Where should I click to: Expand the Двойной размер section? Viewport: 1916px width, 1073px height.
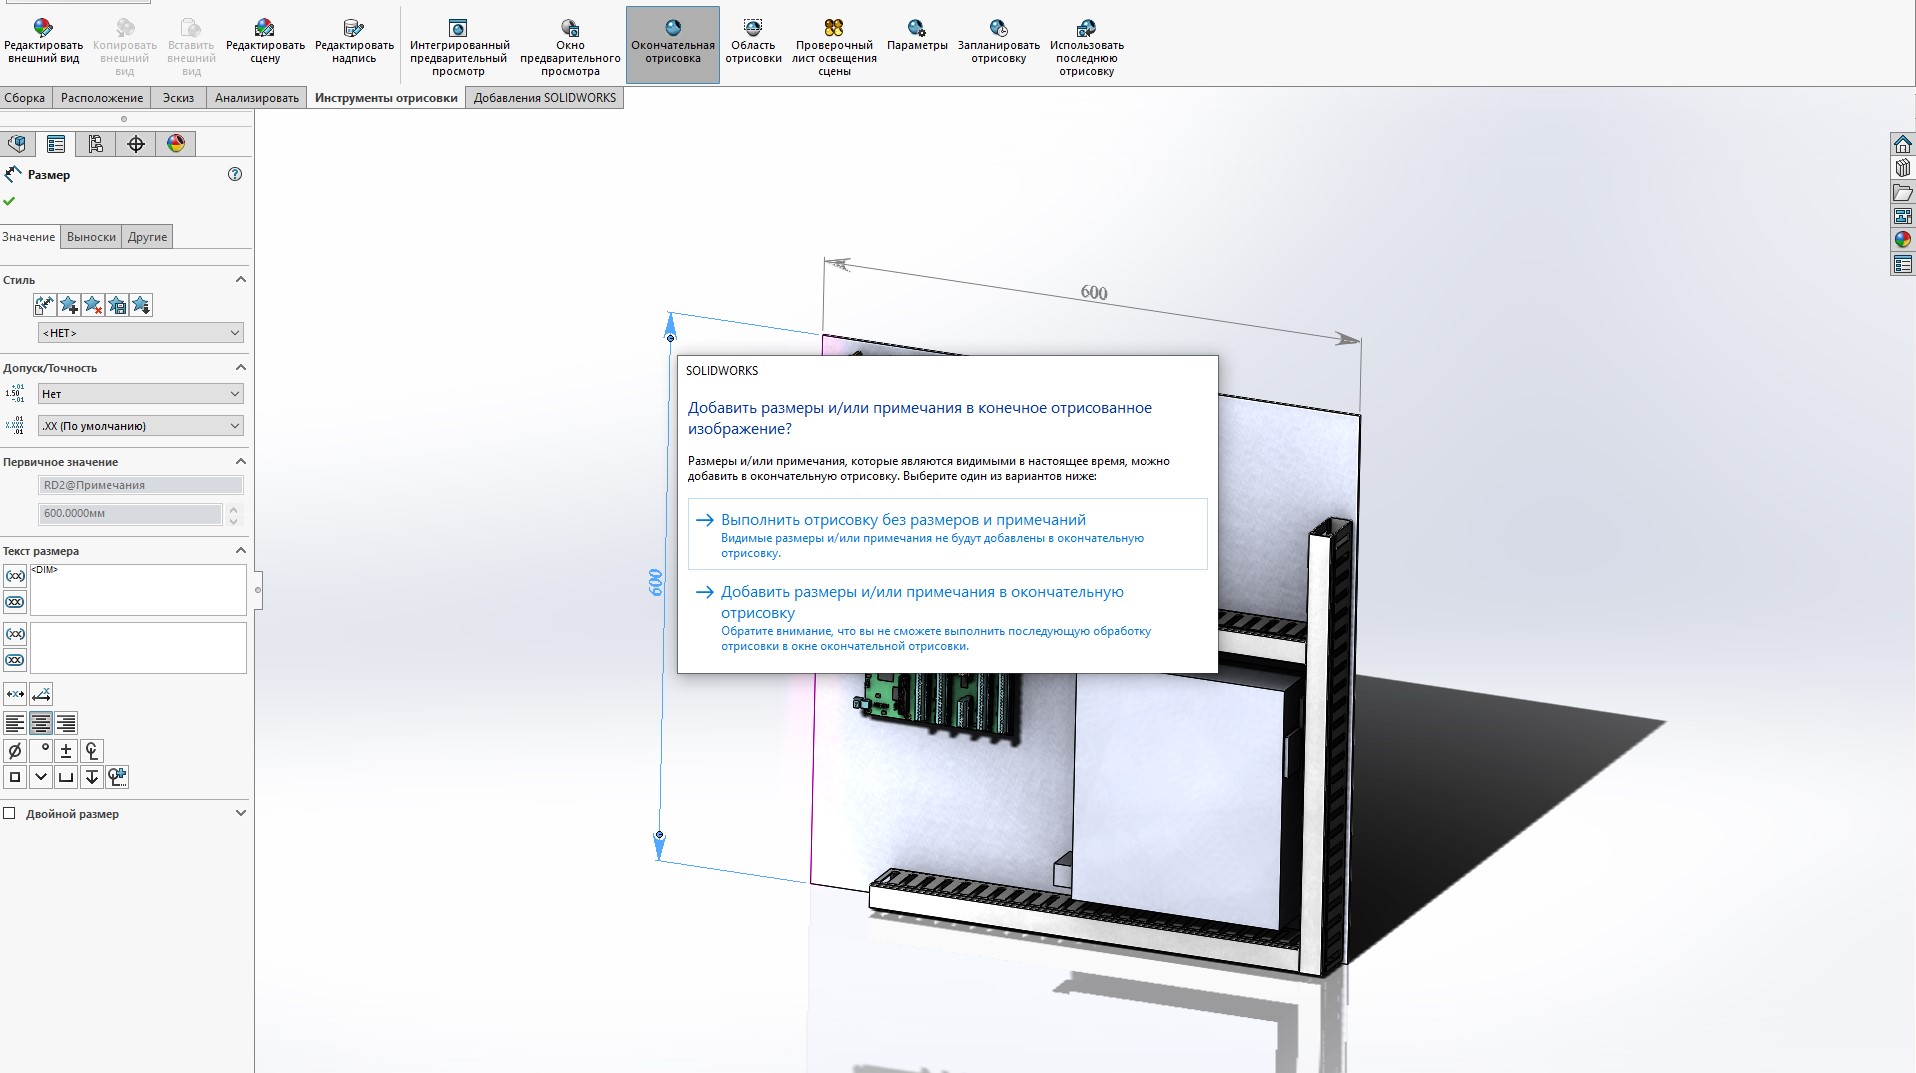(240, 813)
